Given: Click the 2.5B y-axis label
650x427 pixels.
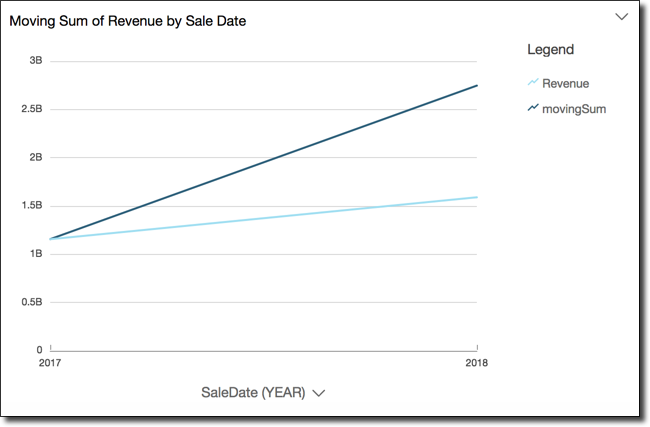Looking at the screenshot, I should 31,109.
